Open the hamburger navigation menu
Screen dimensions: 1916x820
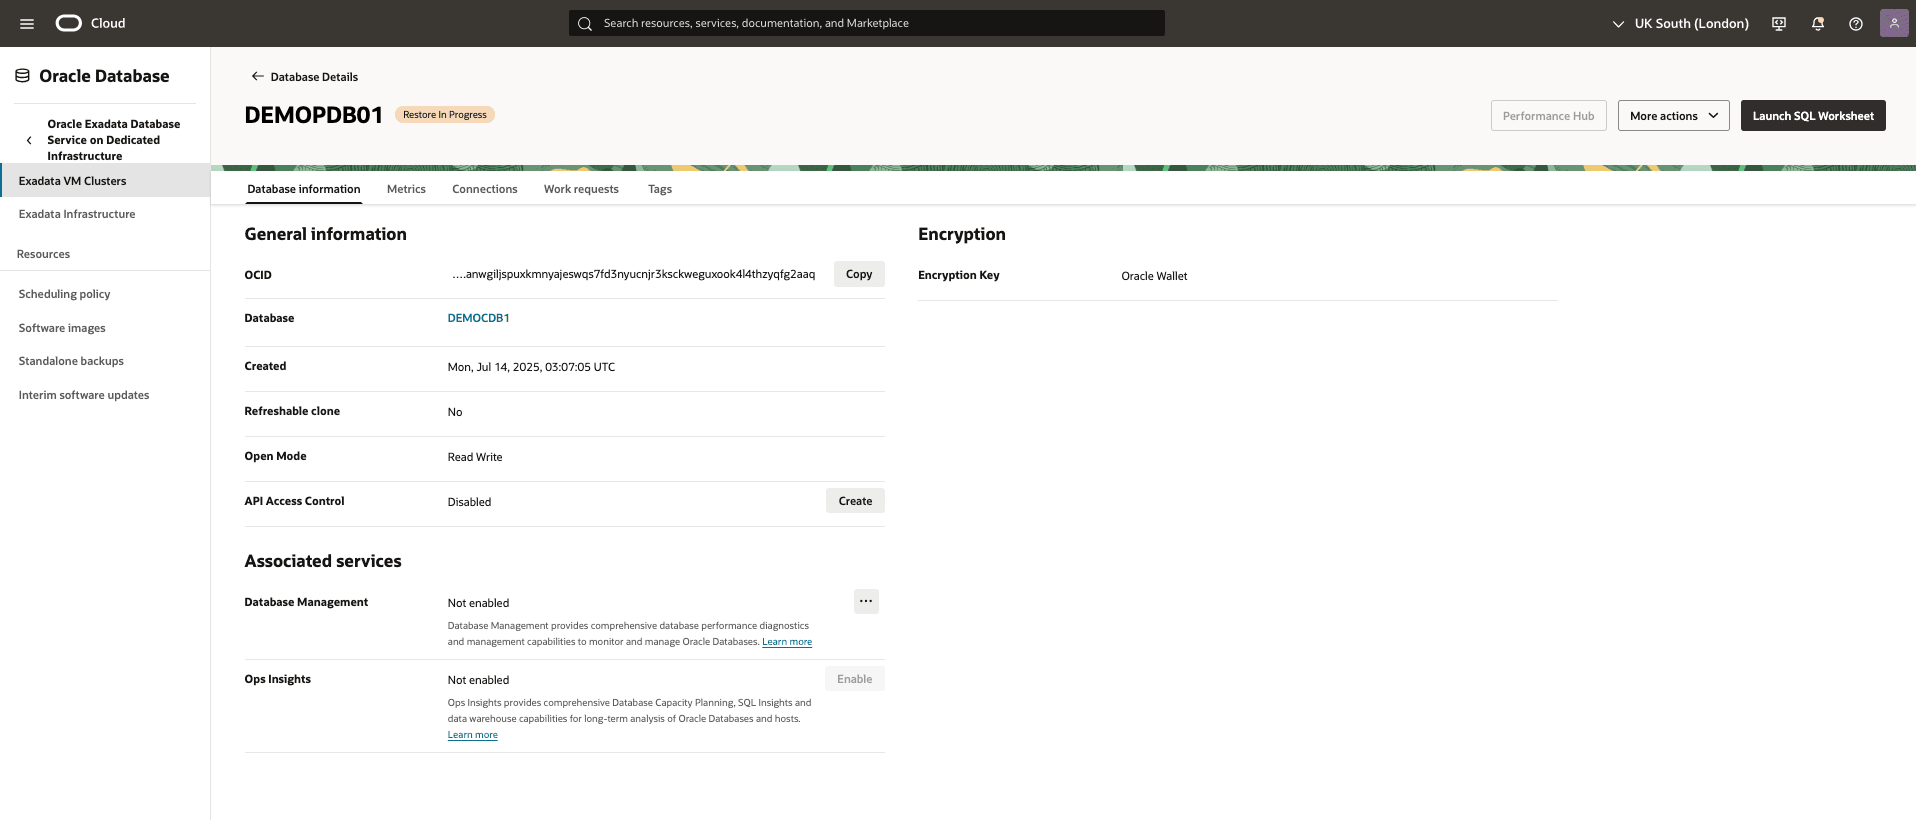(27, 23)
